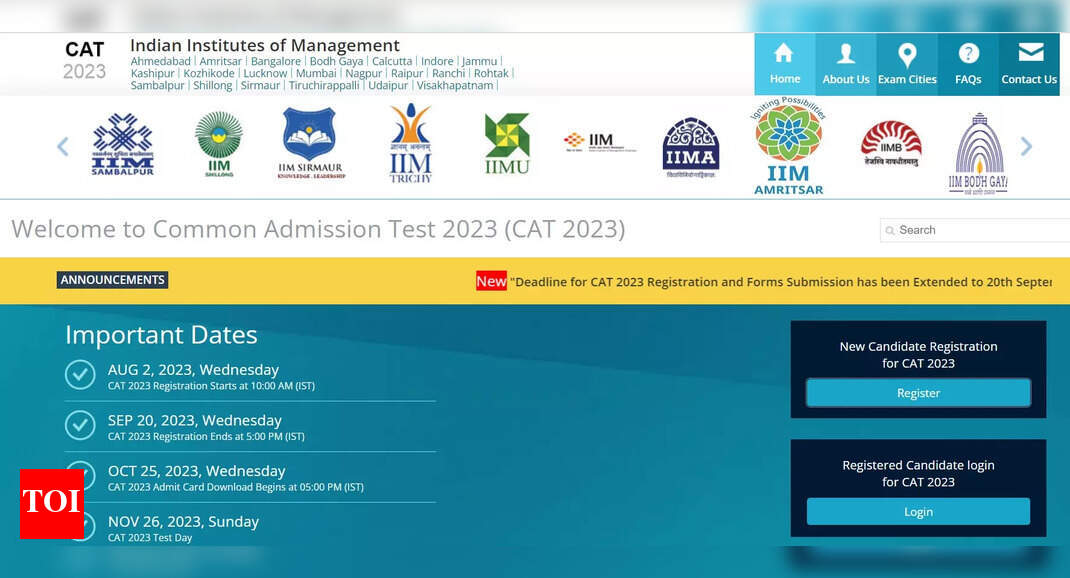Select the IIMA Ahmedabad logo
1070x578 pixels.
(x=691, y=147)
